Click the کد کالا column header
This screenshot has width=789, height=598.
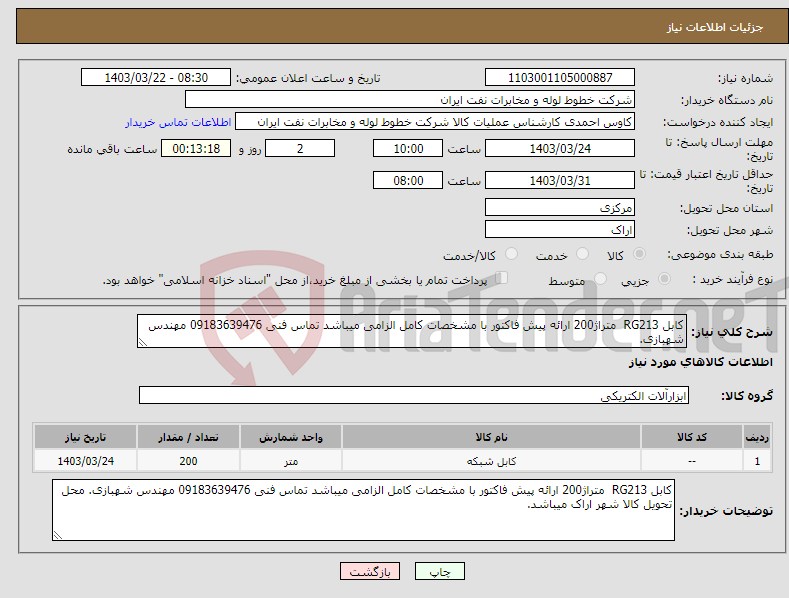[692, 437]
